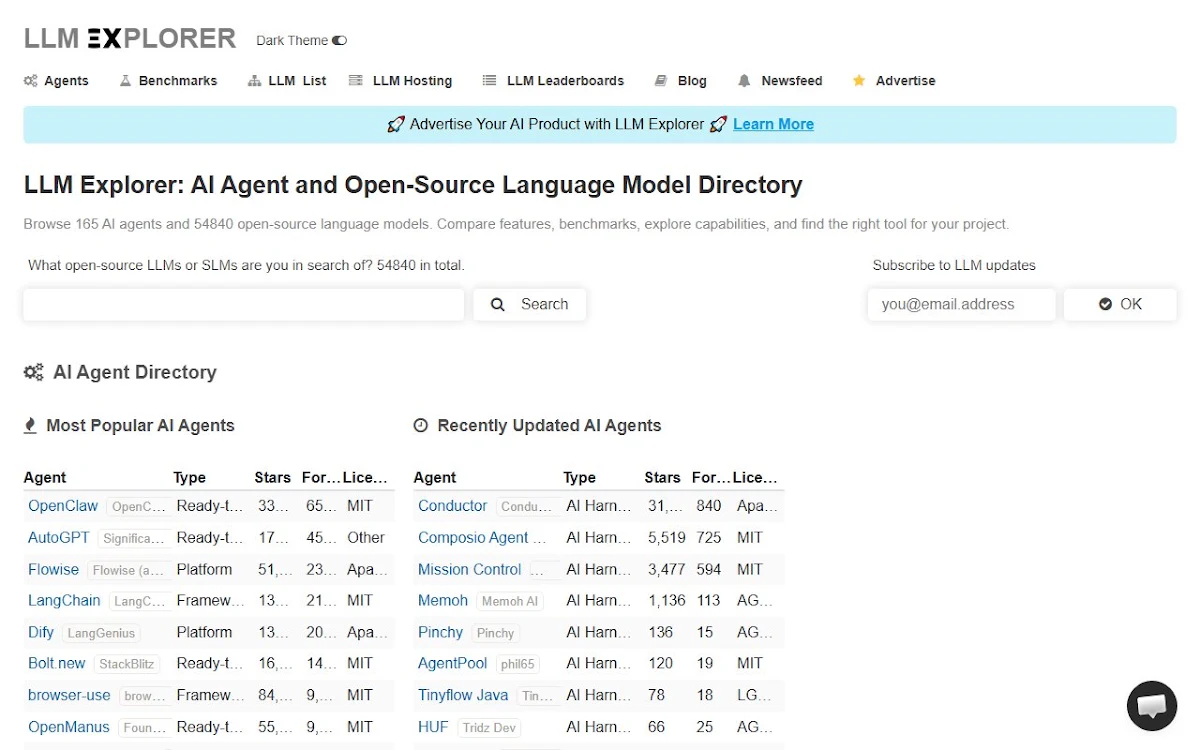Open the Agents menu item
1200x750 pixels.
pyautogui.click(x=56, y=81)
